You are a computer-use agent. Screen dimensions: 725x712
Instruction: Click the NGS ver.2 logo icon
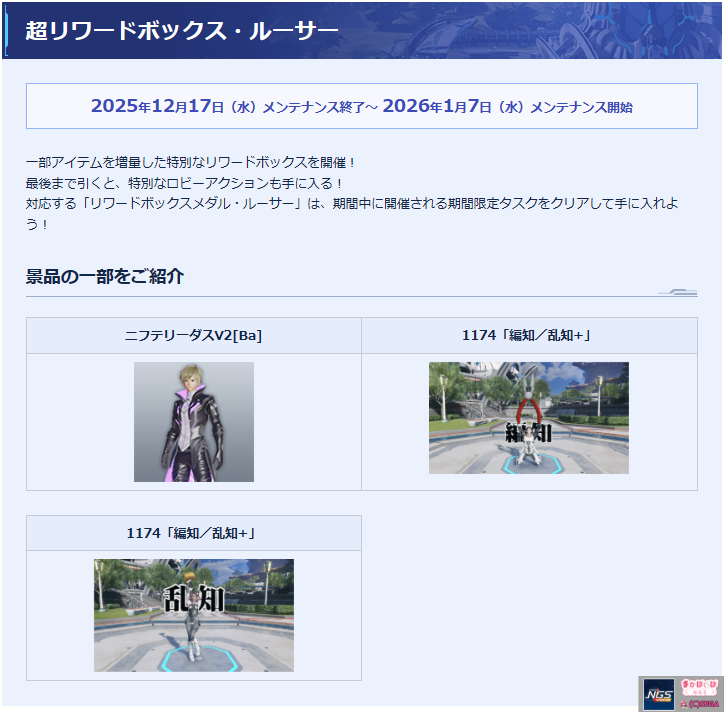point(659,693)
